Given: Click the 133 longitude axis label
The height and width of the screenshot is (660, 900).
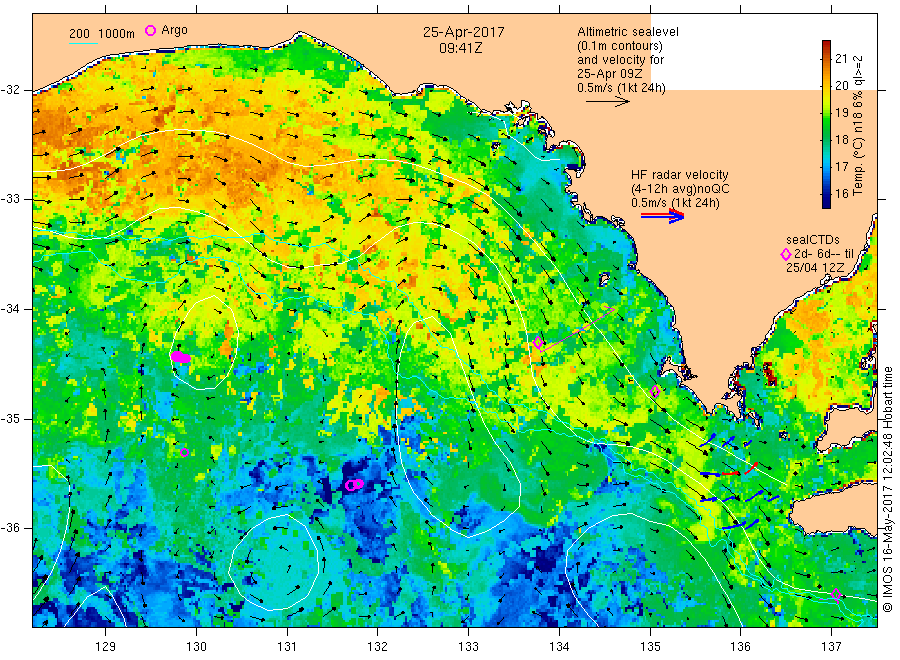Looking at the screenshot, I should point(468,646).
